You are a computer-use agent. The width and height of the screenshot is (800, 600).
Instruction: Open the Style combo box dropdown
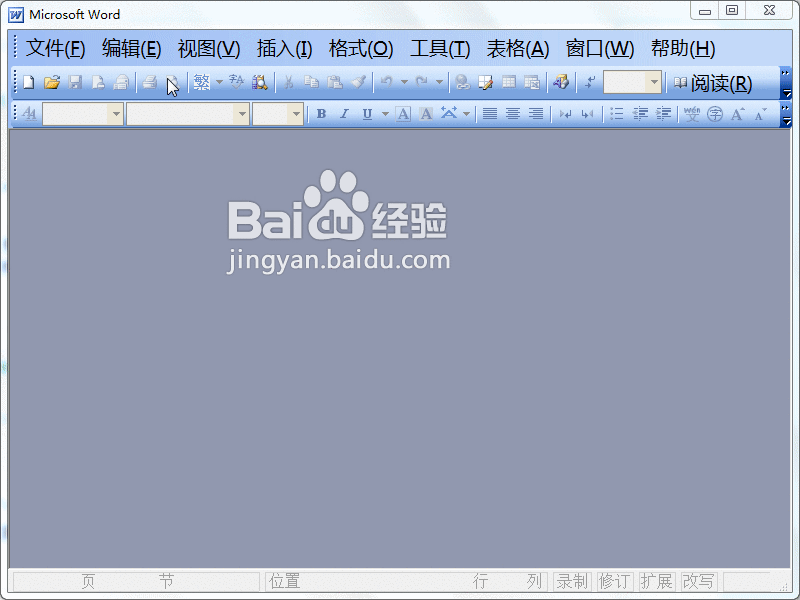click(116, 114)
